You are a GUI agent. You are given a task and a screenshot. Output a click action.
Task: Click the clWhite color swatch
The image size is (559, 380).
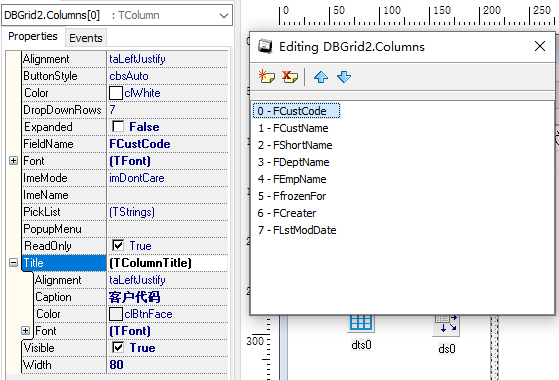pyautogui.click(x=116, y=93)
